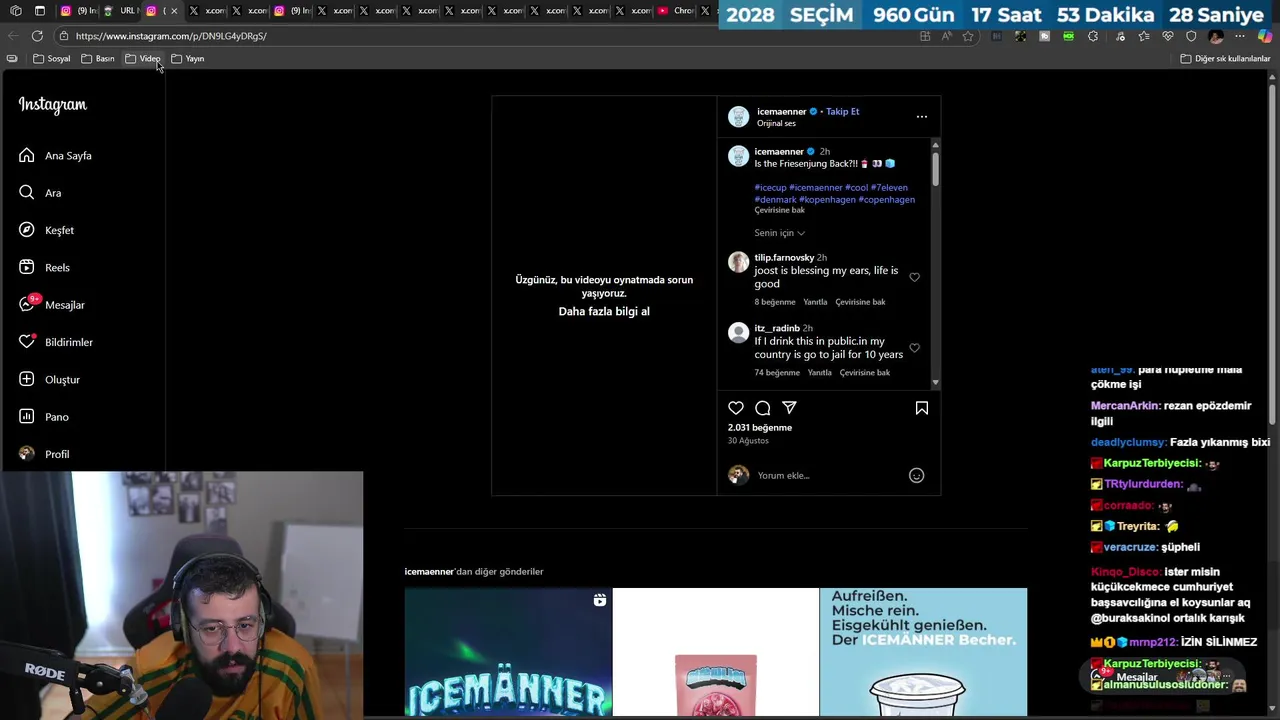Switch to the URL tab

(x=121, y=11)
